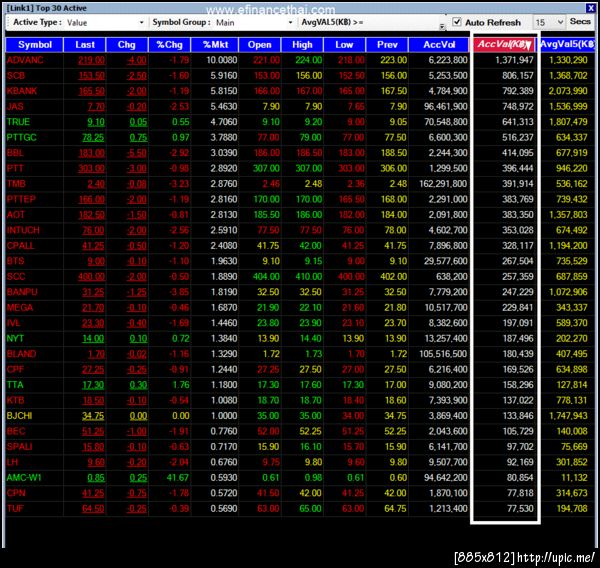This screenshot has height=568, width=600.
Task: Click SCC high price 410.00
Action: pyautogui.click(x=309, y=276)
